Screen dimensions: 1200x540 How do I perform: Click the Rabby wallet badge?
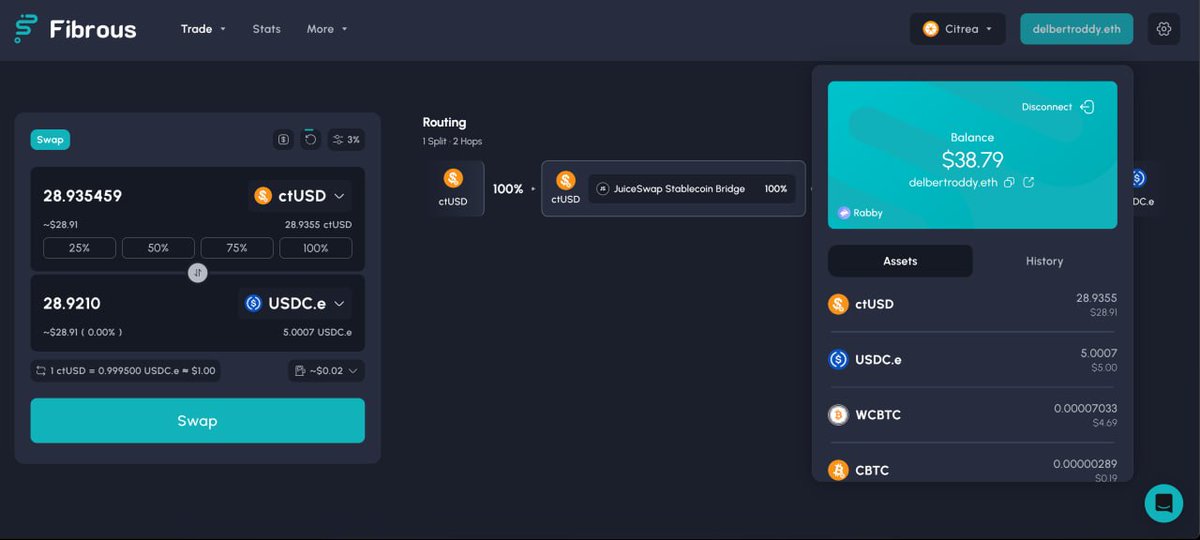[861, 213]
